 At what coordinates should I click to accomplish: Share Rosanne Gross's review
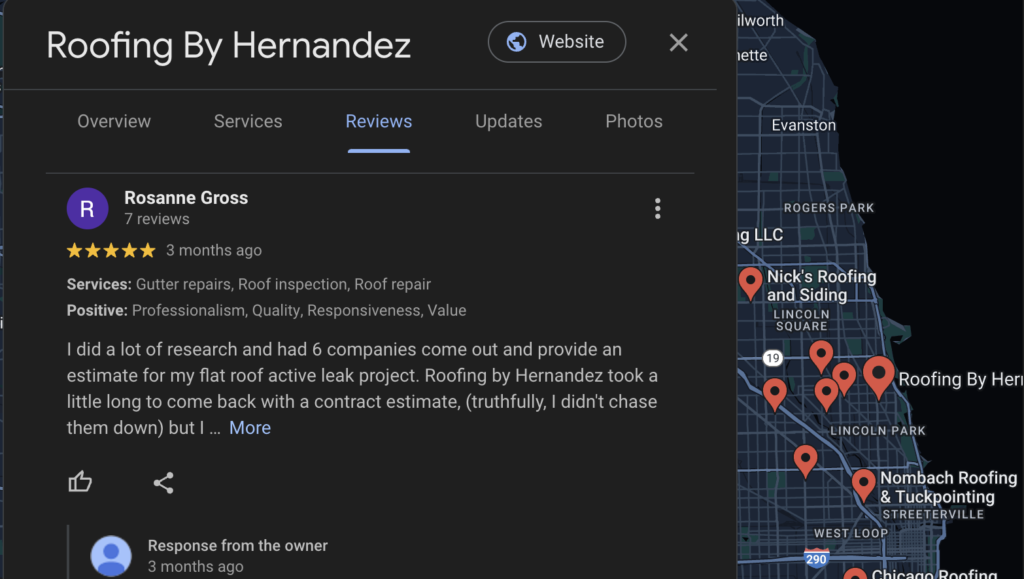tap(163, 482)
